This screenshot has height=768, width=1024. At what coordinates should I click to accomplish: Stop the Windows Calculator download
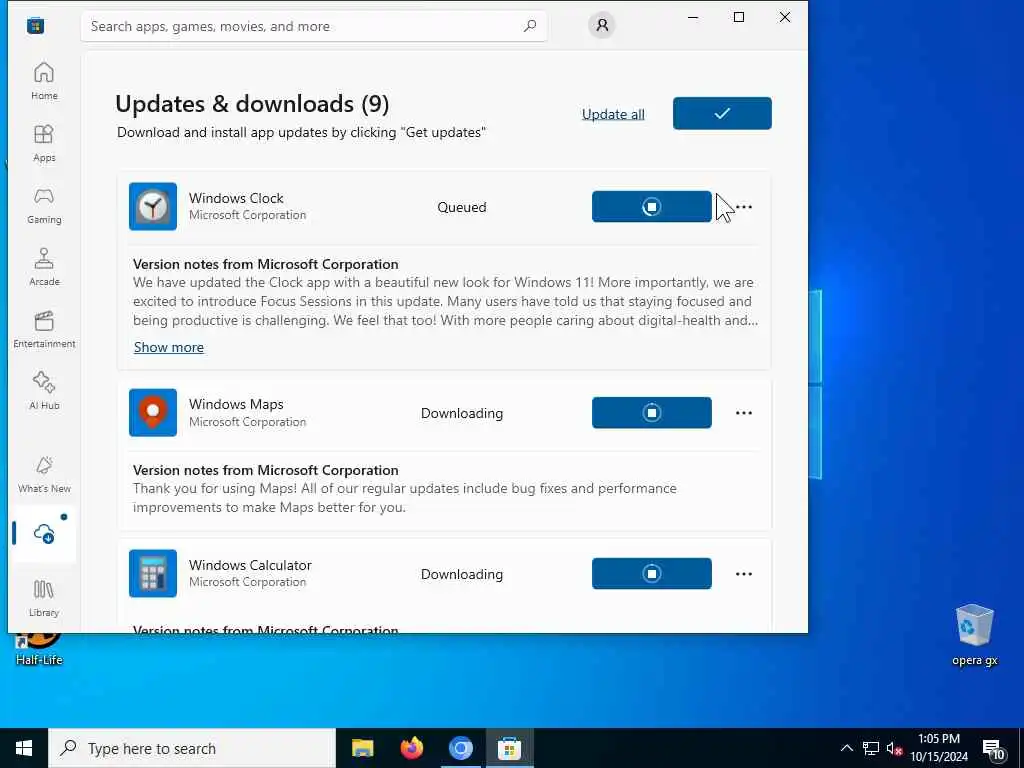(651, 573)
